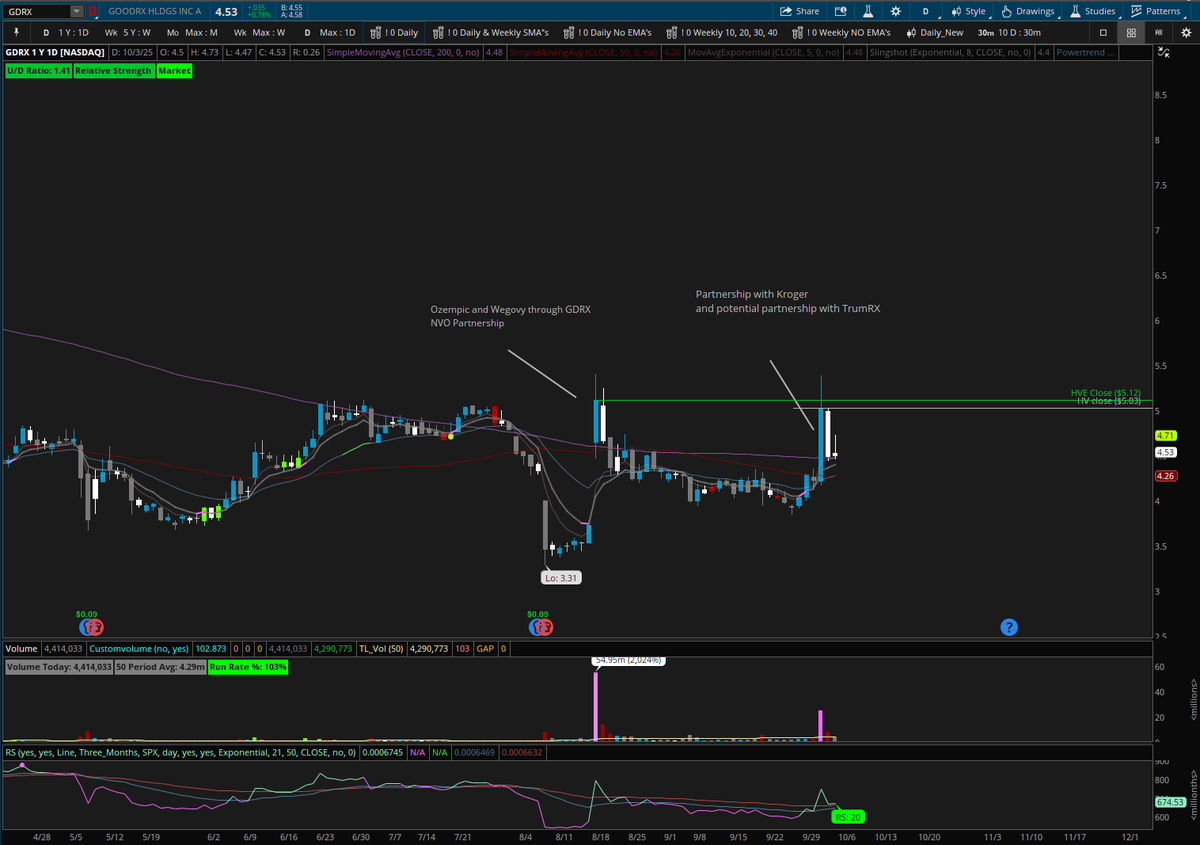The height and width of the screenshot is (845, 1200).
Task: Click the 674.53 value tag on RS axis
Action: tap(1169, 802)
